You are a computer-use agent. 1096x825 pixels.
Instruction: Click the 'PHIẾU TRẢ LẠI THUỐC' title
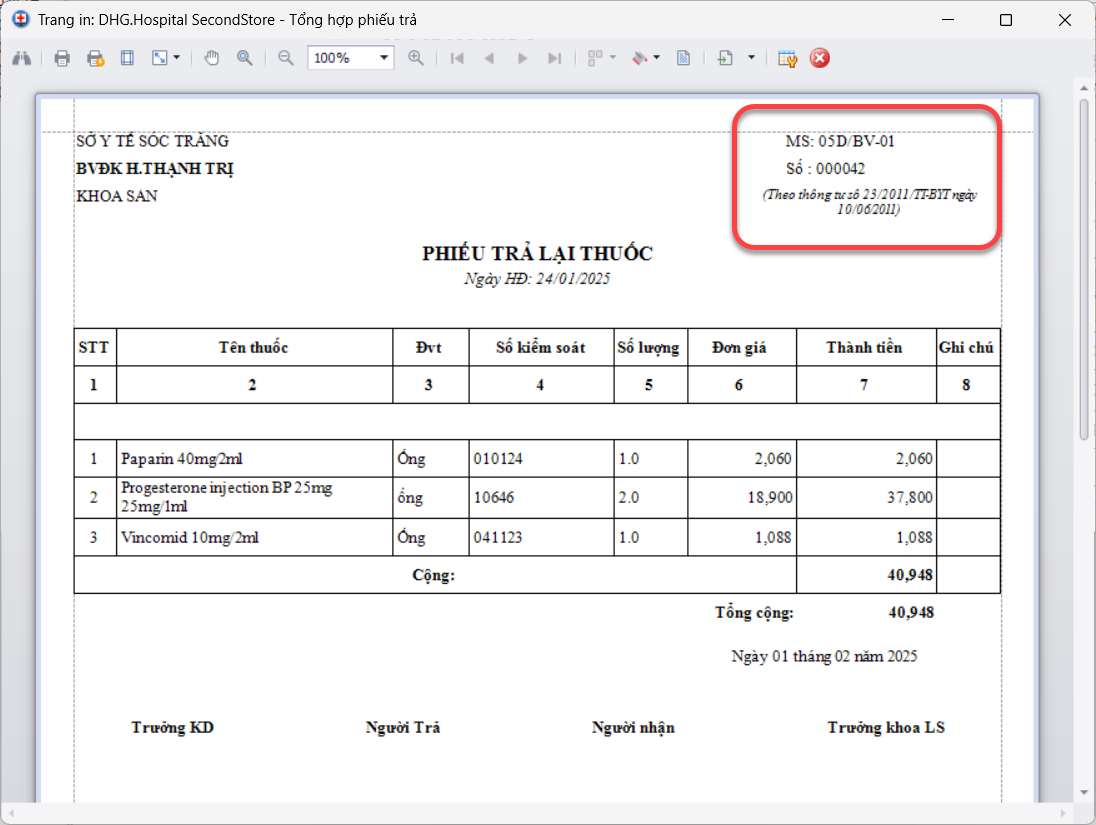[537, 253]
